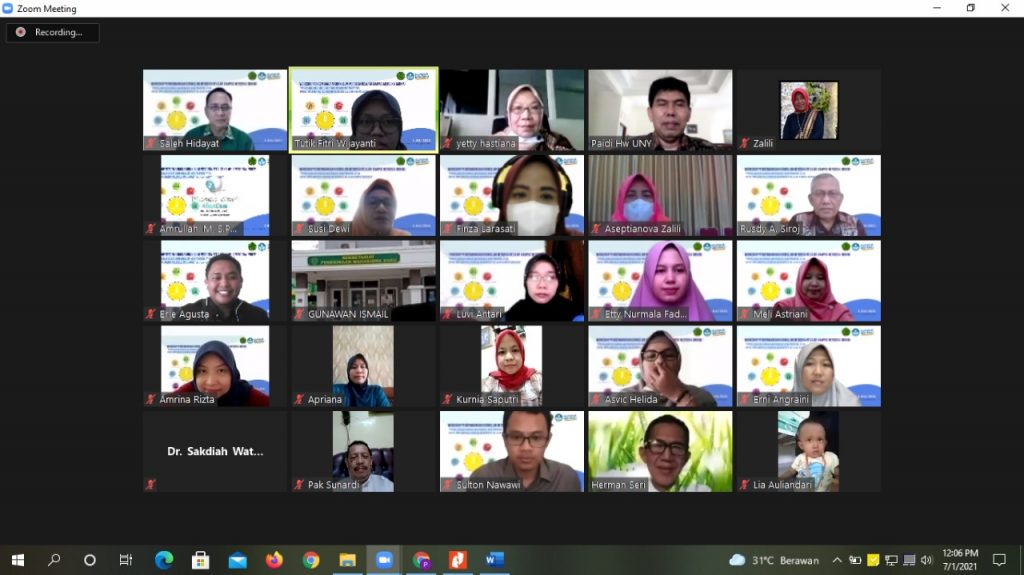Image resolution: width=1024 pixels, height=575 pixels.
Task: Switch to Microsoft Word in taskbar
Action: point(495,560)
